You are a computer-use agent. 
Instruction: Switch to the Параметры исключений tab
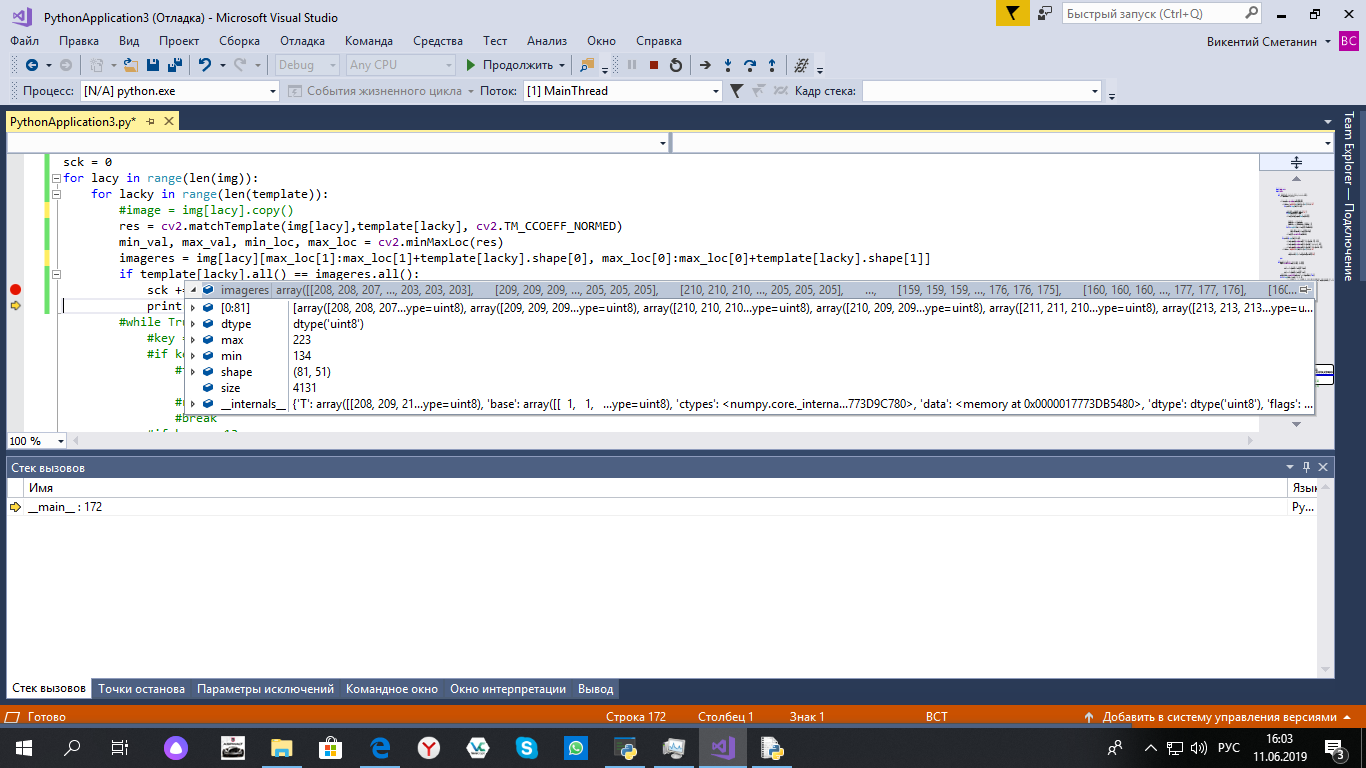tap(265, 689)
